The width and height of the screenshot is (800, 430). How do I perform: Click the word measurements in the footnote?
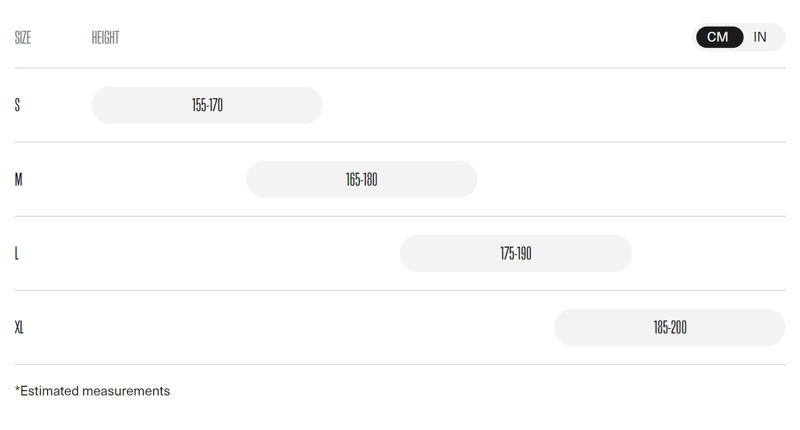[126, 391]
